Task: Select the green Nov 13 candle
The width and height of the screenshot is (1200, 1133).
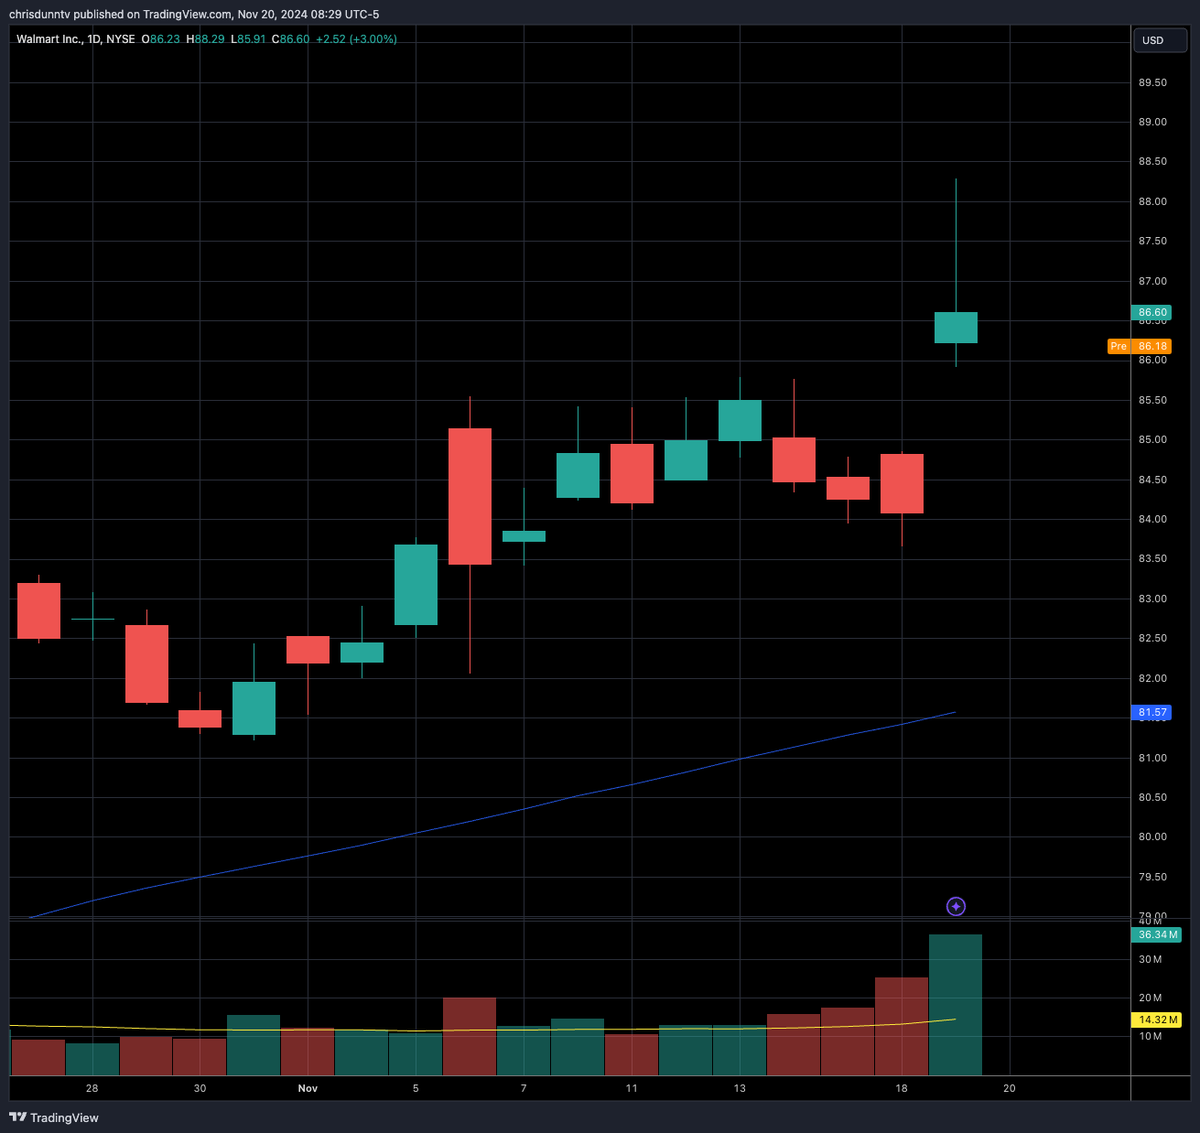Action: pos(740,420)
